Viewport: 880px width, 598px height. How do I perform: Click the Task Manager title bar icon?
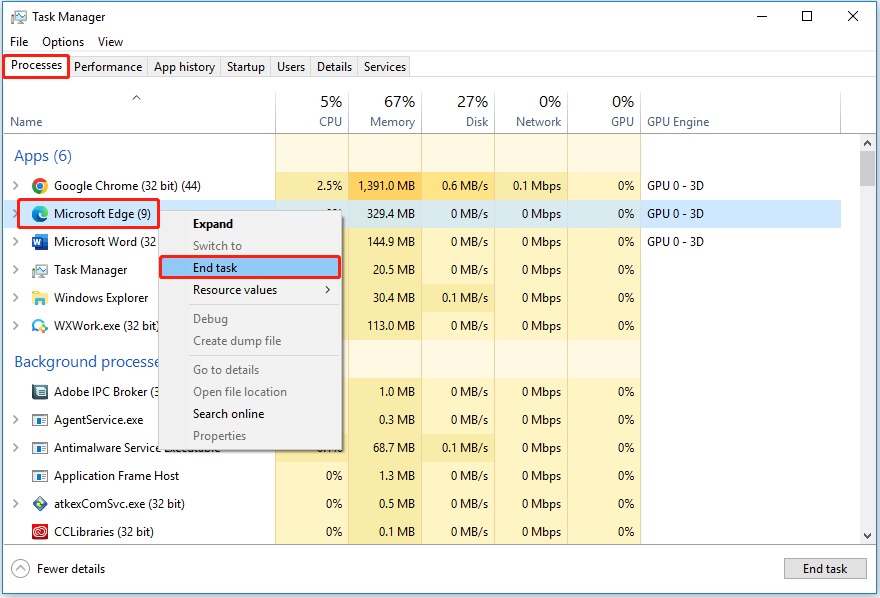pyautogui.click(x=19, y=17)
